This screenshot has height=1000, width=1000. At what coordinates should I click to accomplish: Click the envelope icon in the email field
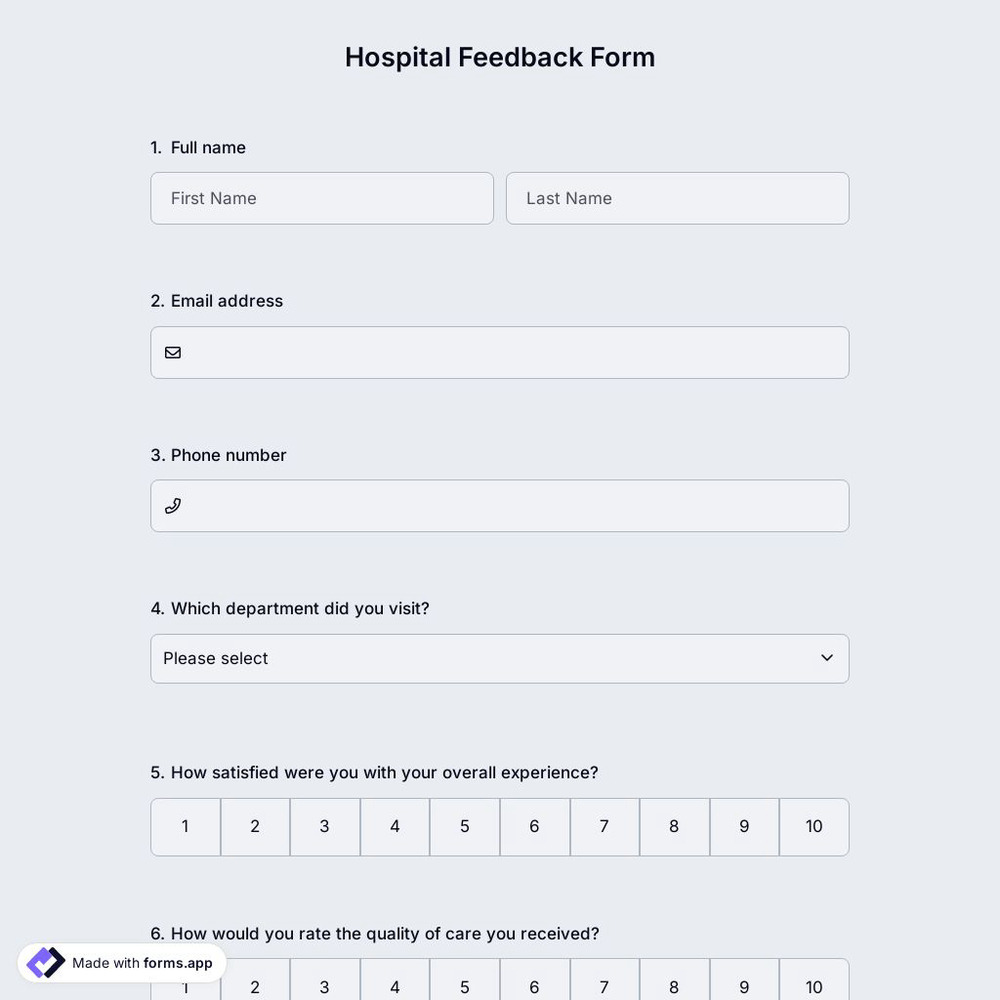pos(172,351)
